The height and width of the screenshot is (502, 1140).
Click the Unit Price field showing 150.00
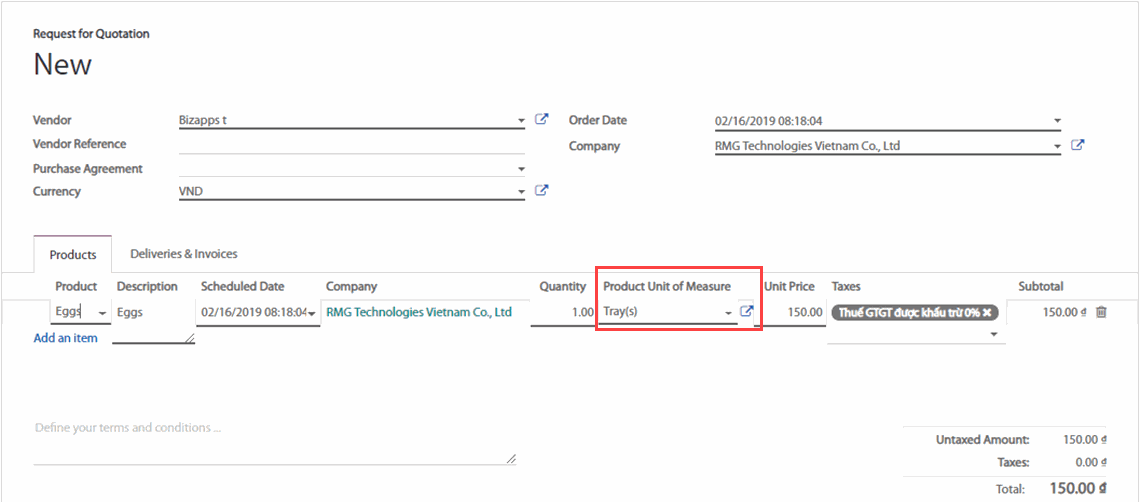[794, 312]
